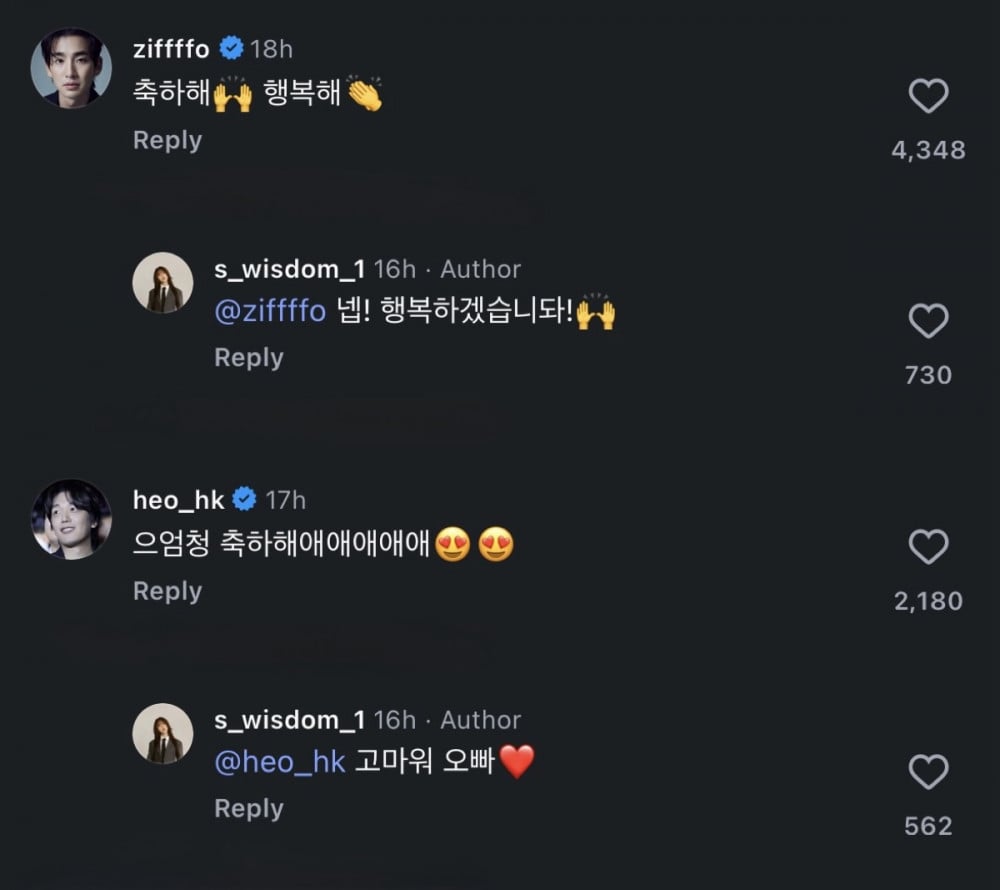Image resolution: width=1000 pixels, height=890 pixels.
Task: Click the @heo_hk mention in the reply
Action: [x=279, y=762]
